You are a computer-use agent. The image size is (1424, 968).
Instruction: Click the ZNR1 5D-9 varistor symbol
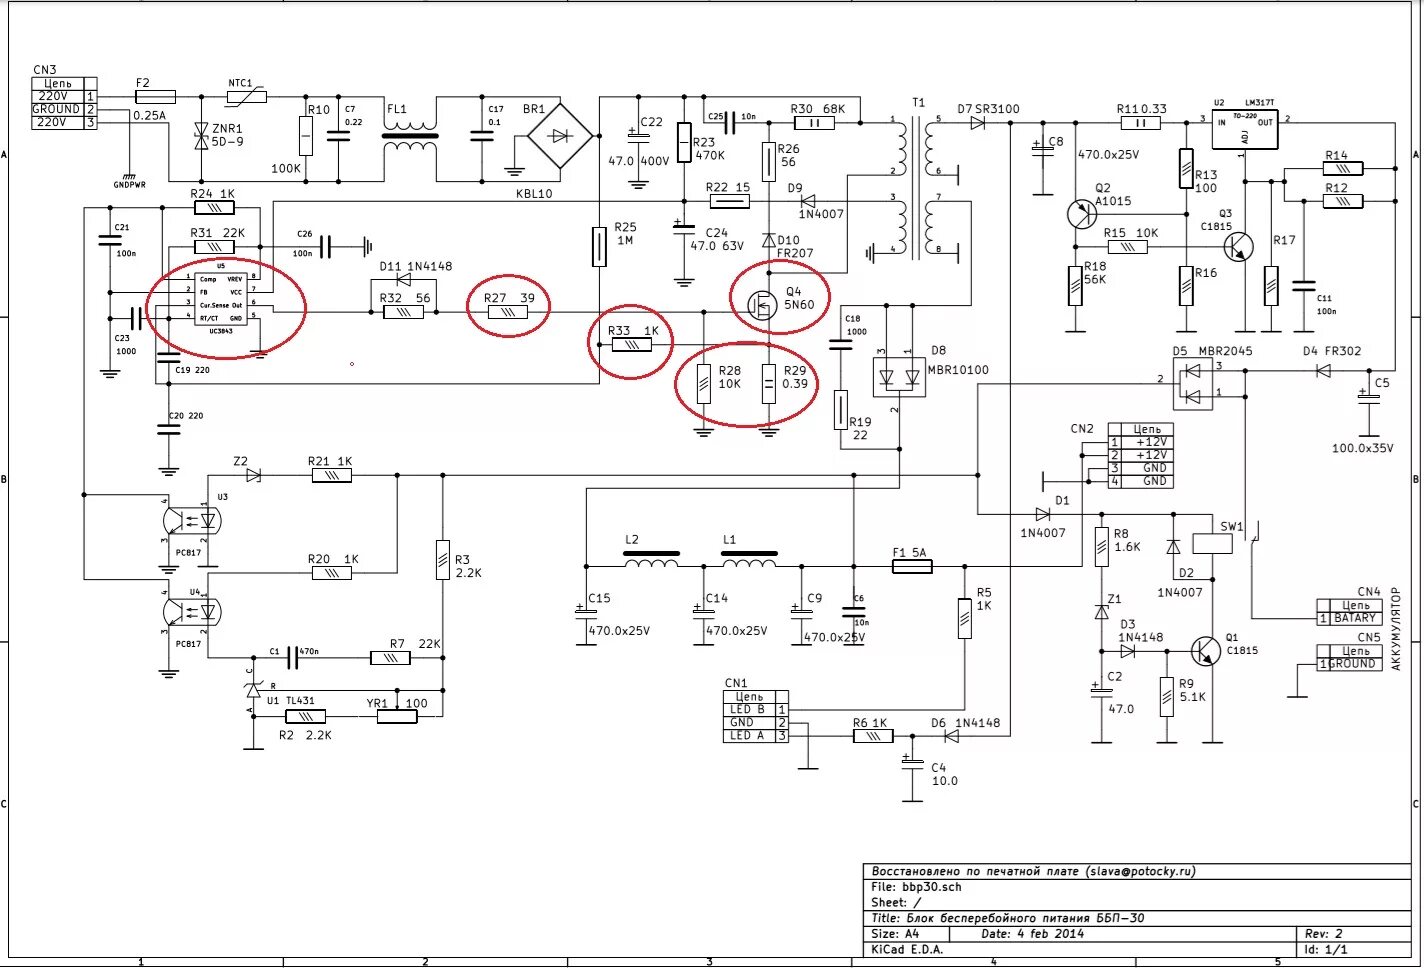tap(202, 138)
